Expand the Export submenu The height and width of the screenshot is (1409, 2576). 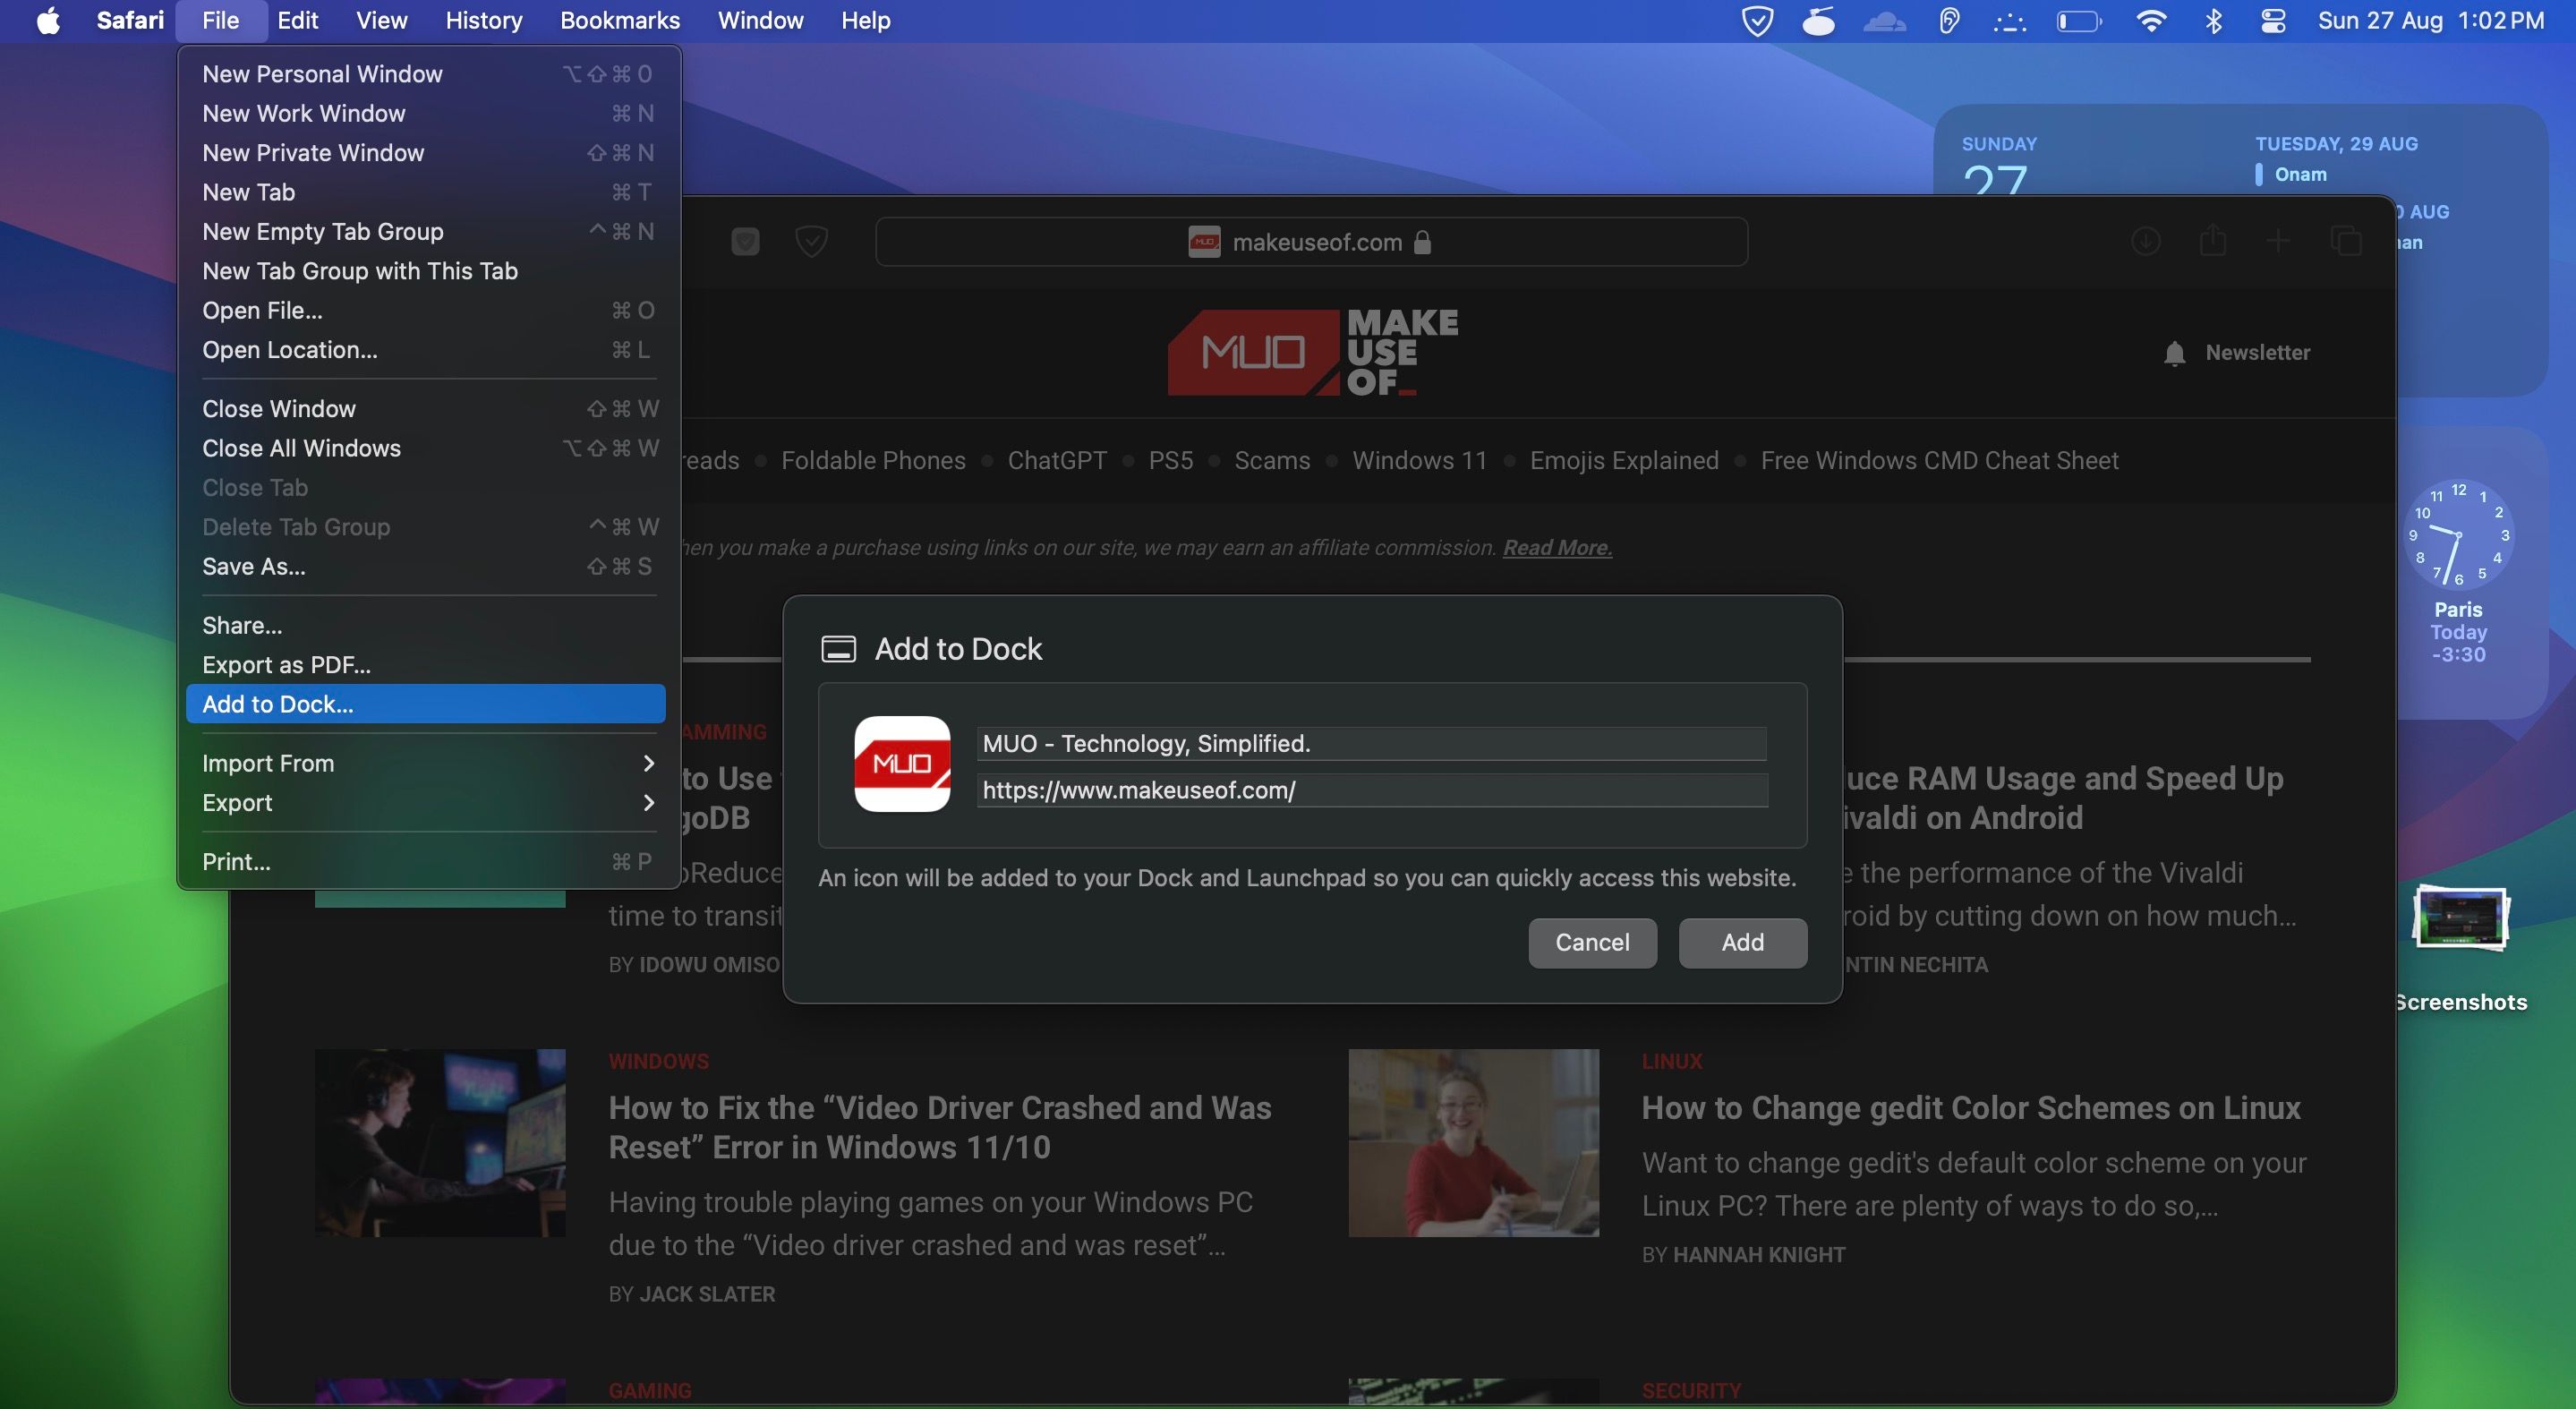coord(237,803)
